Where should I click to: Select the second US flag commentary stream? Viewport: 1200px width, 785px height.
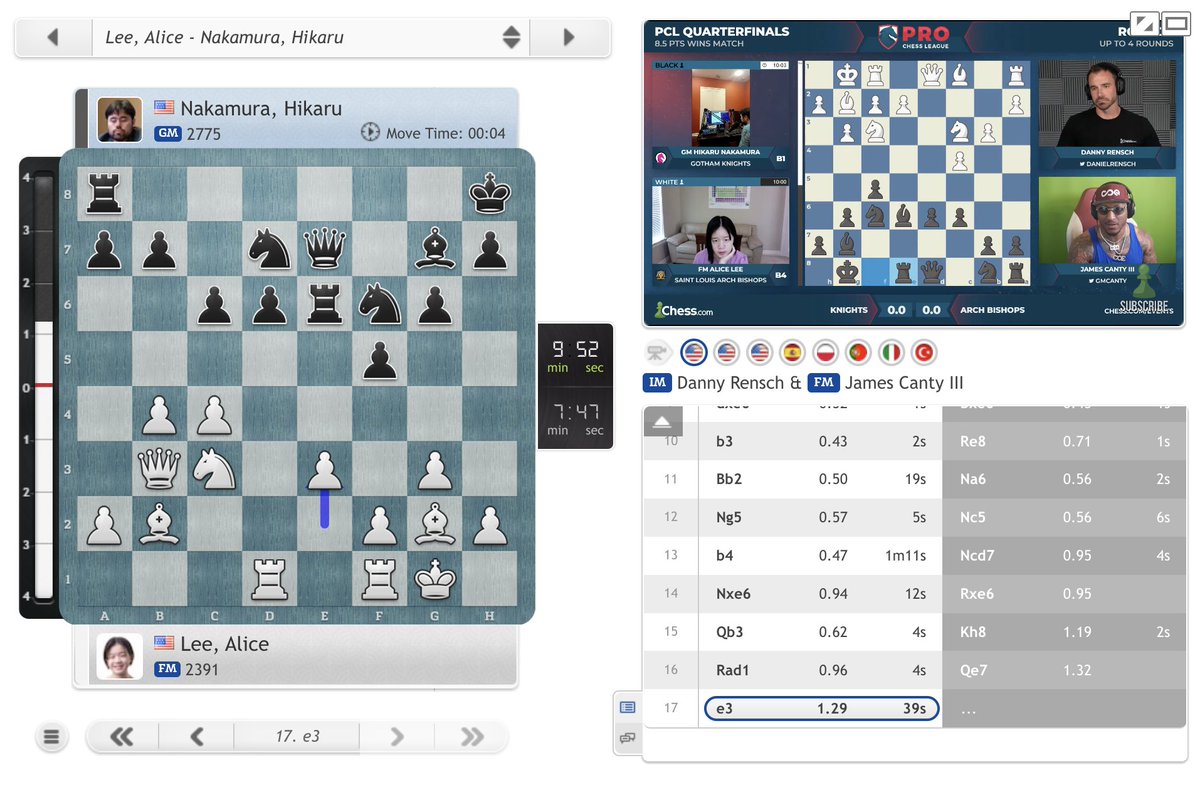pyautogui.click(x=727, y=353)
